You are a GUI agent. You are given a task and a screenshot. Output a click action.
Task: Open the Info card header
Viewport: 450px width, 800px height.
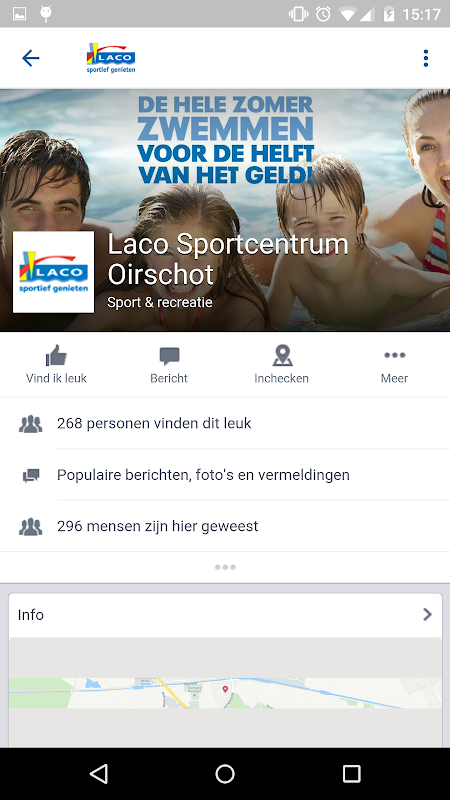pyautogui.click(x=225, y=615)
